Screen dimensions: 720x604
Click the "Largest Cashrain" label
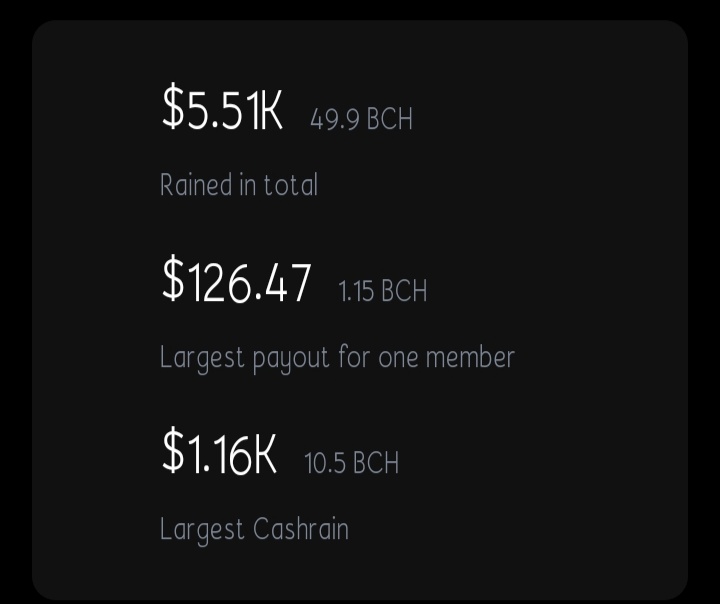(x=254, y=530)
